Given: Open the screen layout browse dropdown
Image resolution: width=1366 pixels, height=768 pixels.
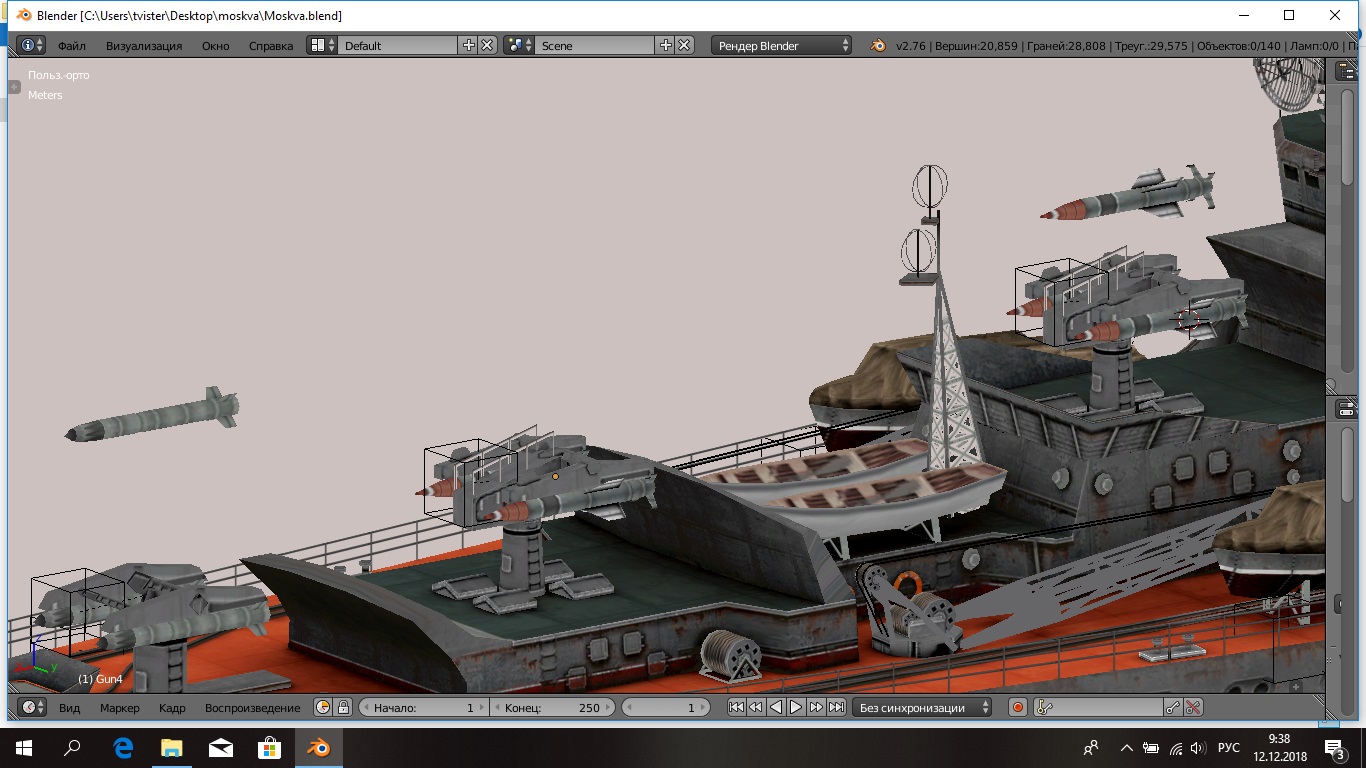Looking at the screenshot, I should 321,45.
